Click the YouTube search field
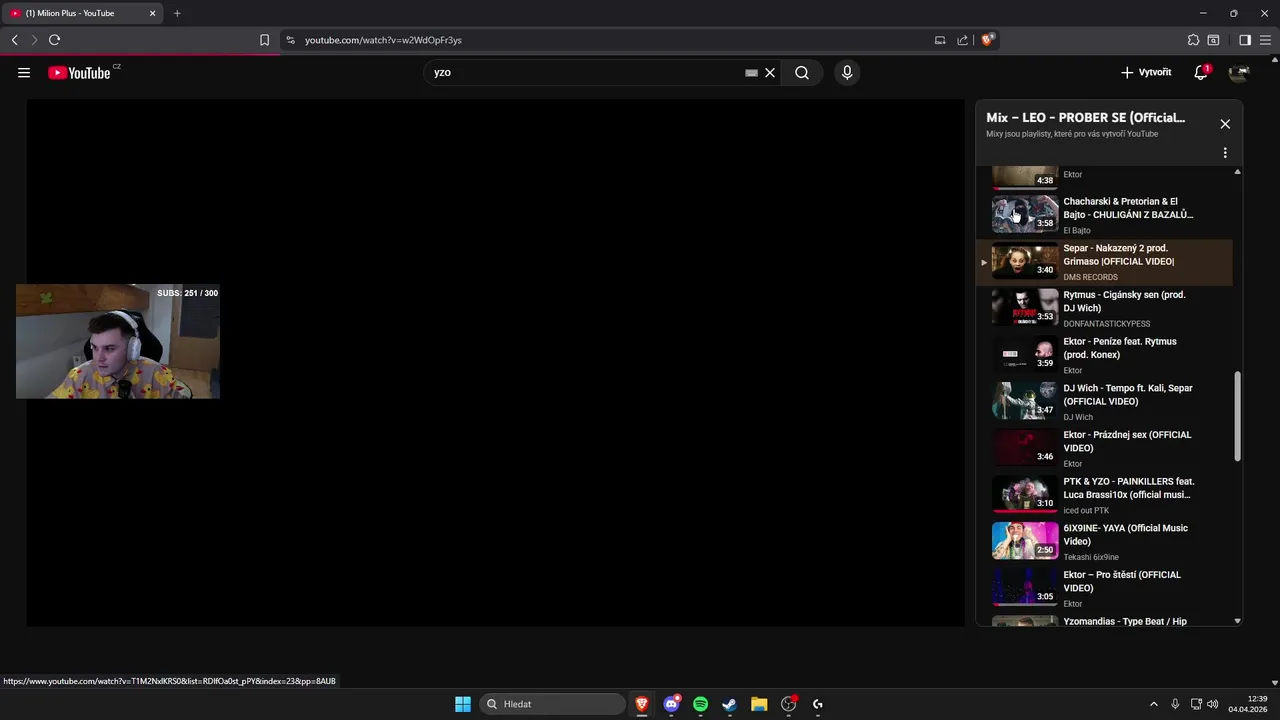 click(x=585, y=73)
